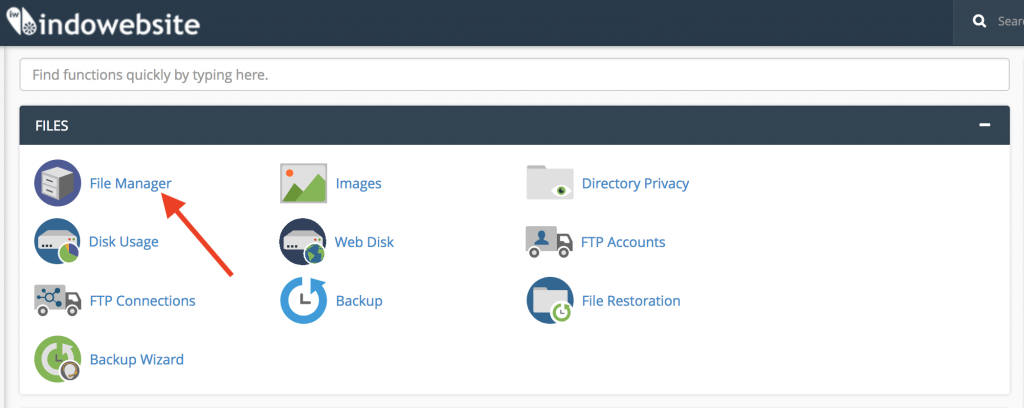Click the Backup clock icon
This screenshot has height=408, width=1024.
[303, 300]
